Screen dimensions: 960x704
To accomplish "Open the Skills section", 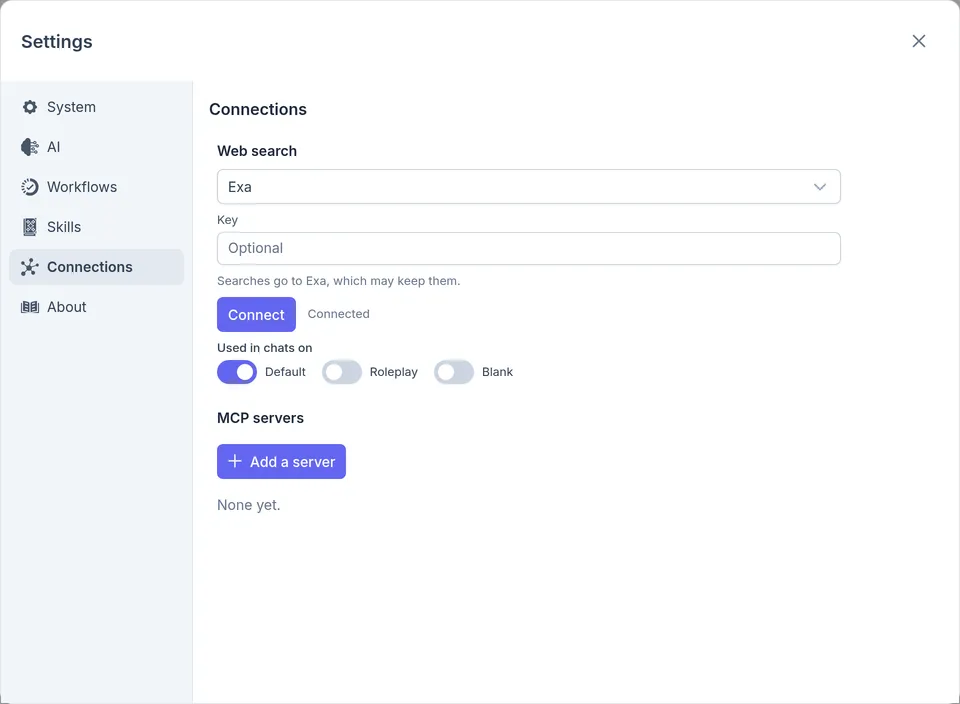I will click(x=97, y=227).
